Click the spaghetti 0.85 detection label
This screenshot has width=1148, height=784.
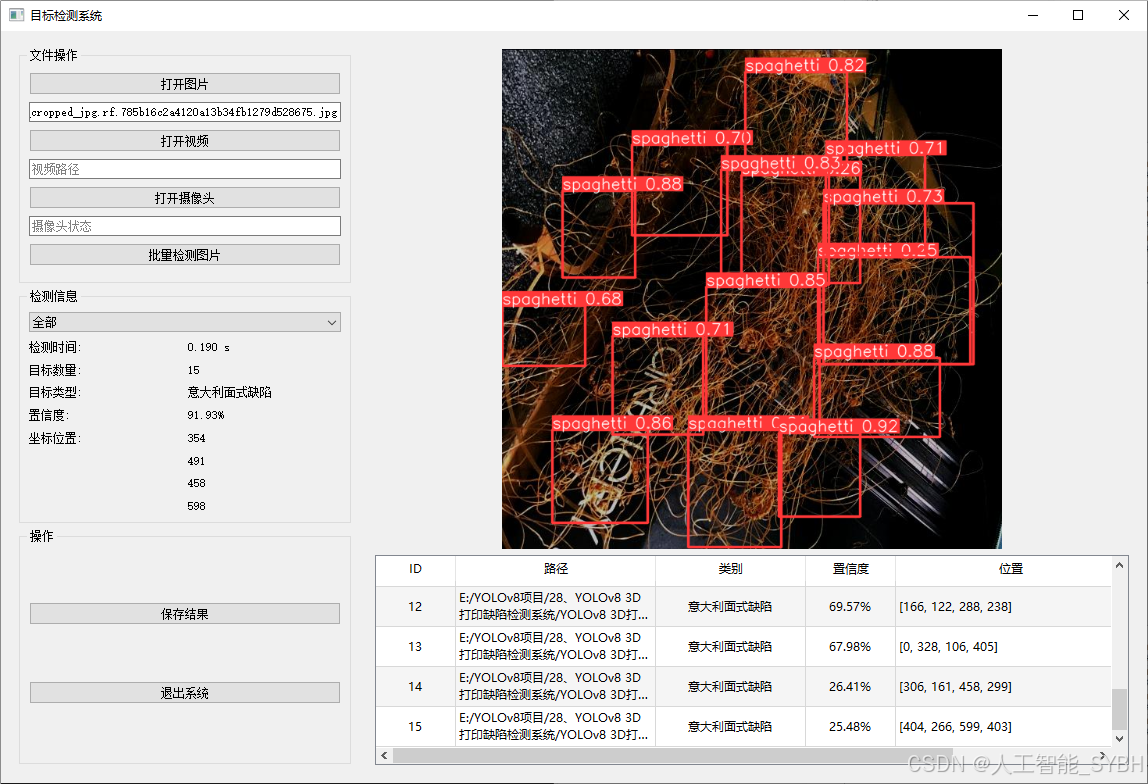coord(766,280)
